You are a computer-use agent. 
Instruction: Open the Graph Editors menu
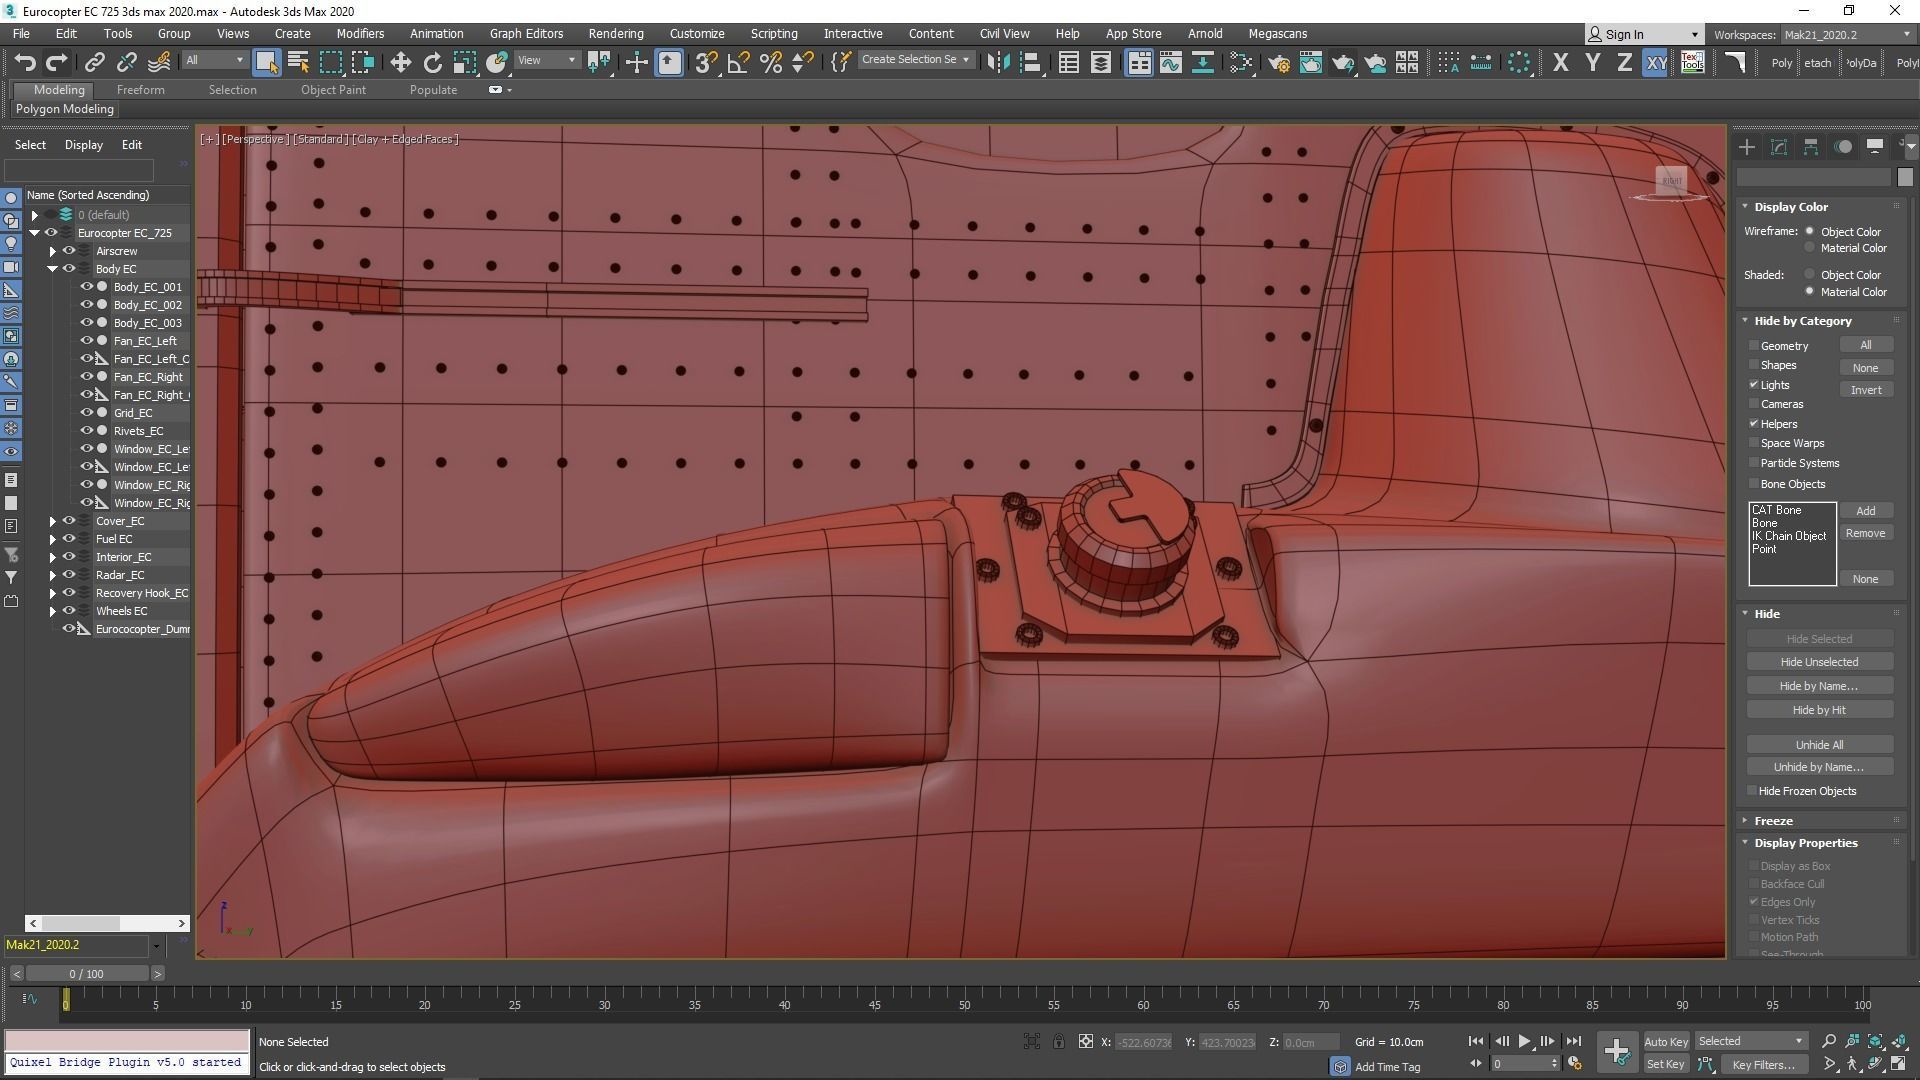[526, 33]
